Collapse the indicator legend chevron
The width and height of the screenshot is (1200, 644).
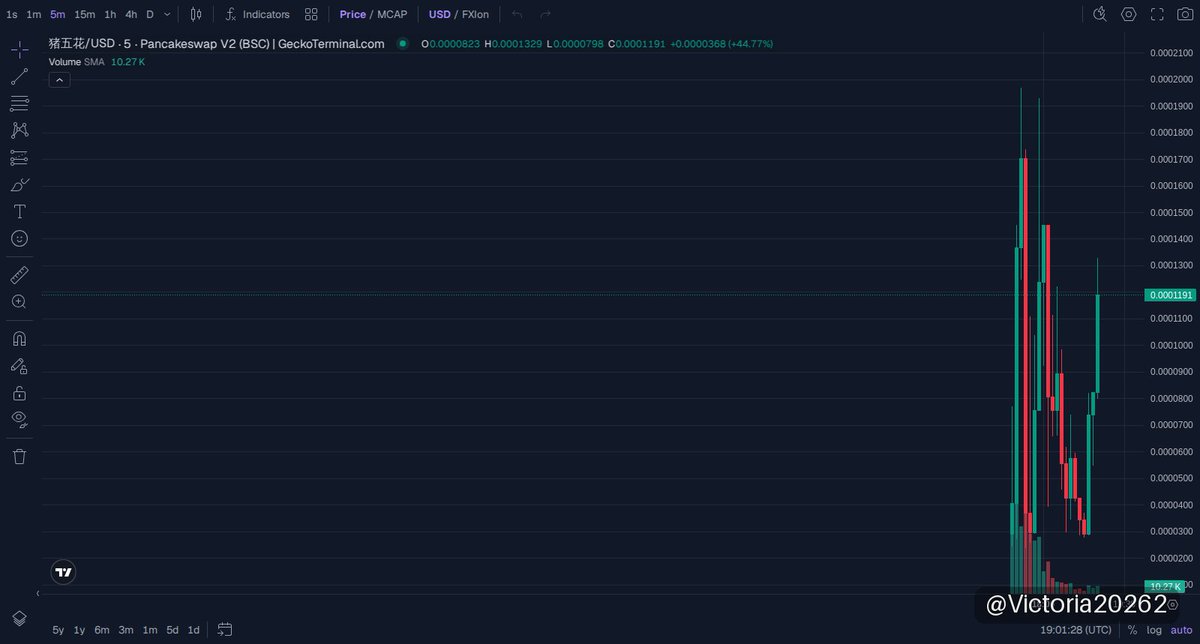pos(59,80)
